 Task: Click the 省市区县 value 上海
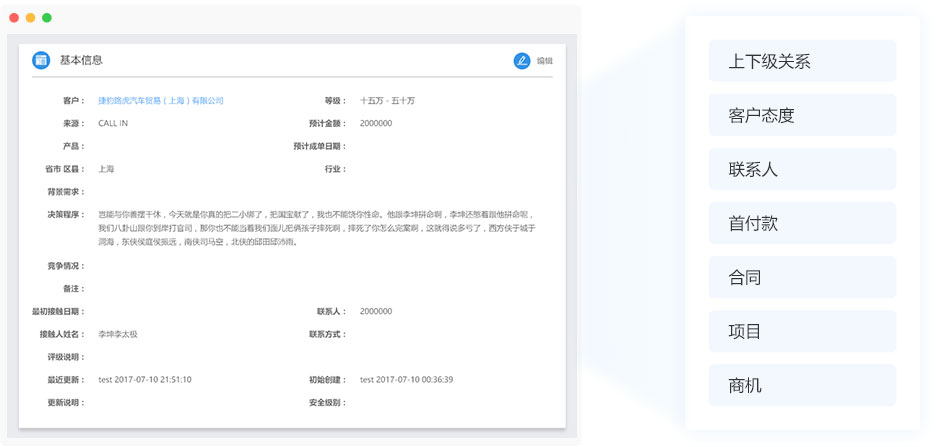tap(106, 169)
